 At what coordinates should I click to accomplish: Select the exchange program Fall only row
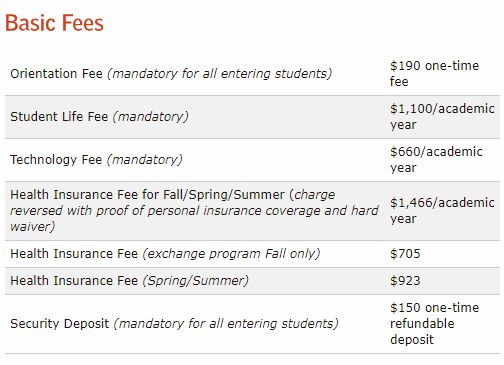pyautogui.click(x=252, y=254)
